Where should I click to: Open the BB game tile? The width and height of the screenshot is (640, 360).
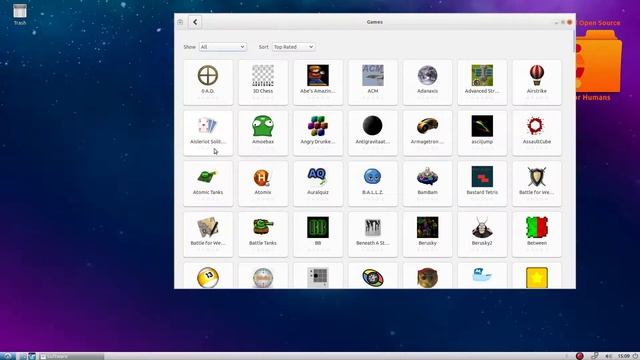coord(318,234)
